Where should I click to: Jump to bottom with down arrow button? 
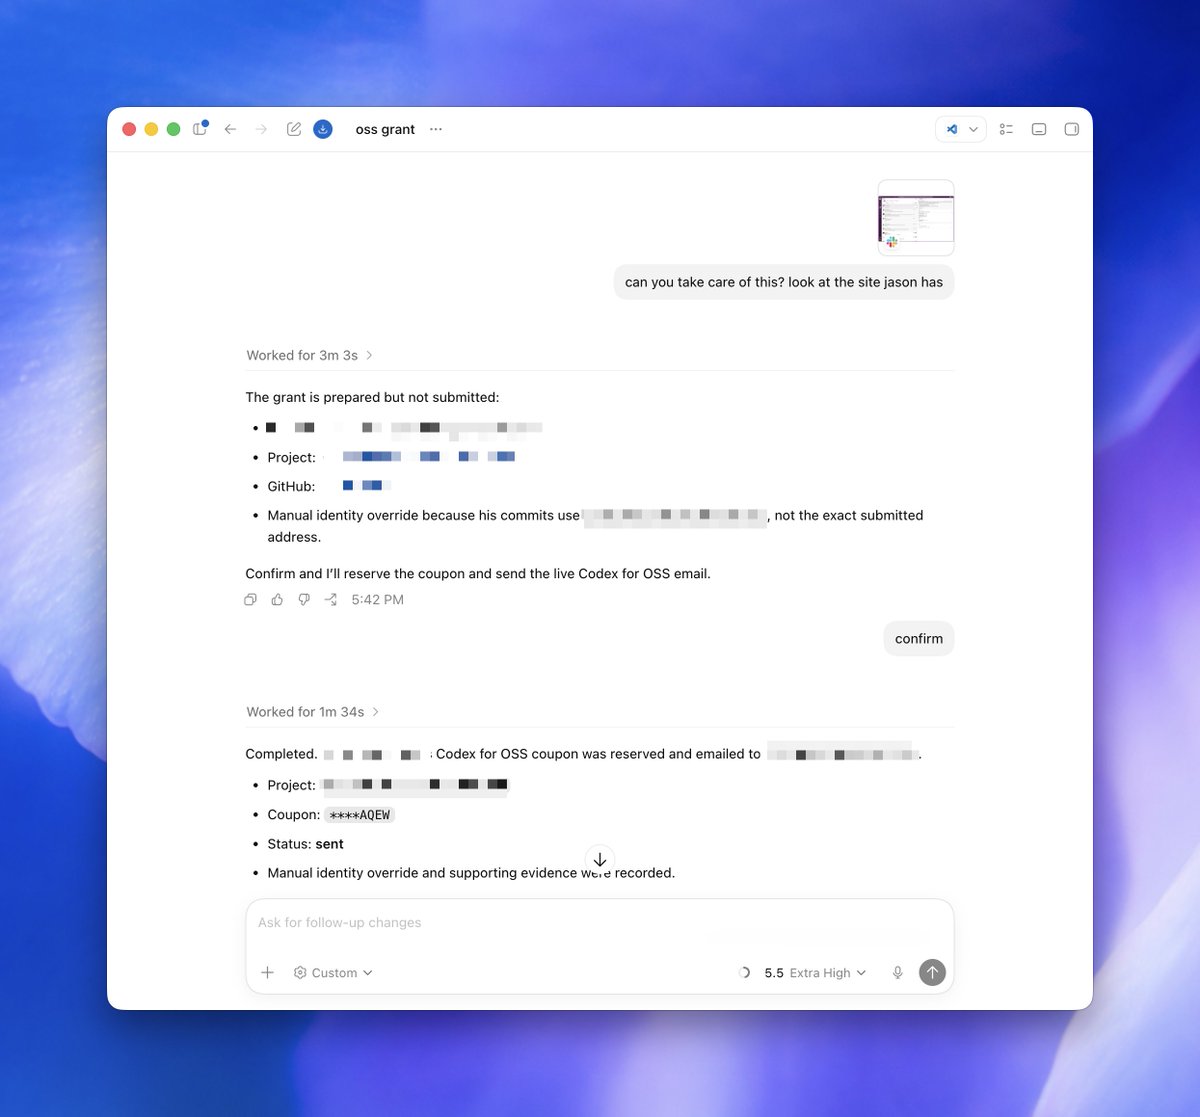600,860
